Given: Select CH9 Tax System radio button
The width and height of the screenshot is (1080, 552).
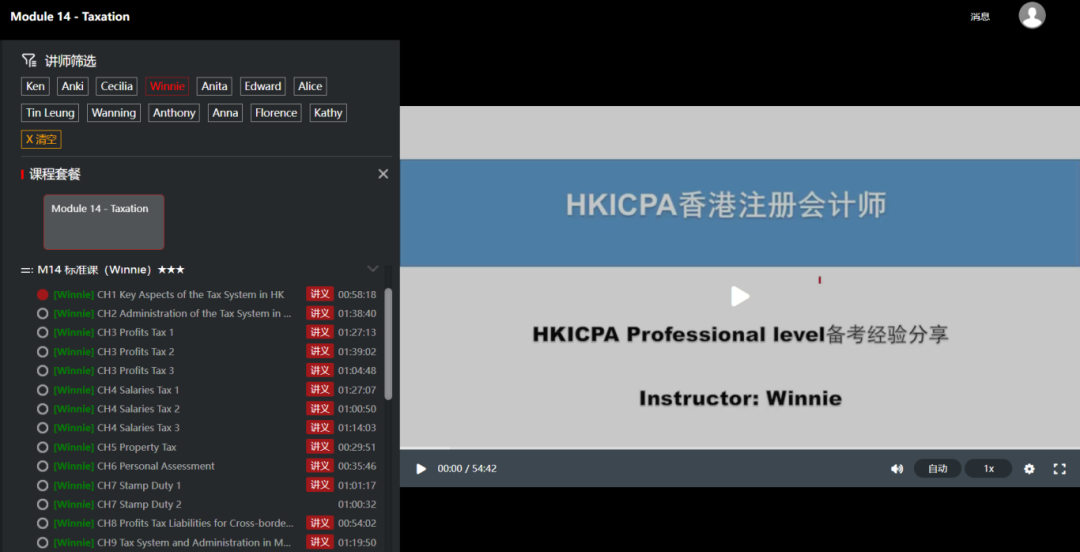Looking at the screenshot, I should point(43,542).
